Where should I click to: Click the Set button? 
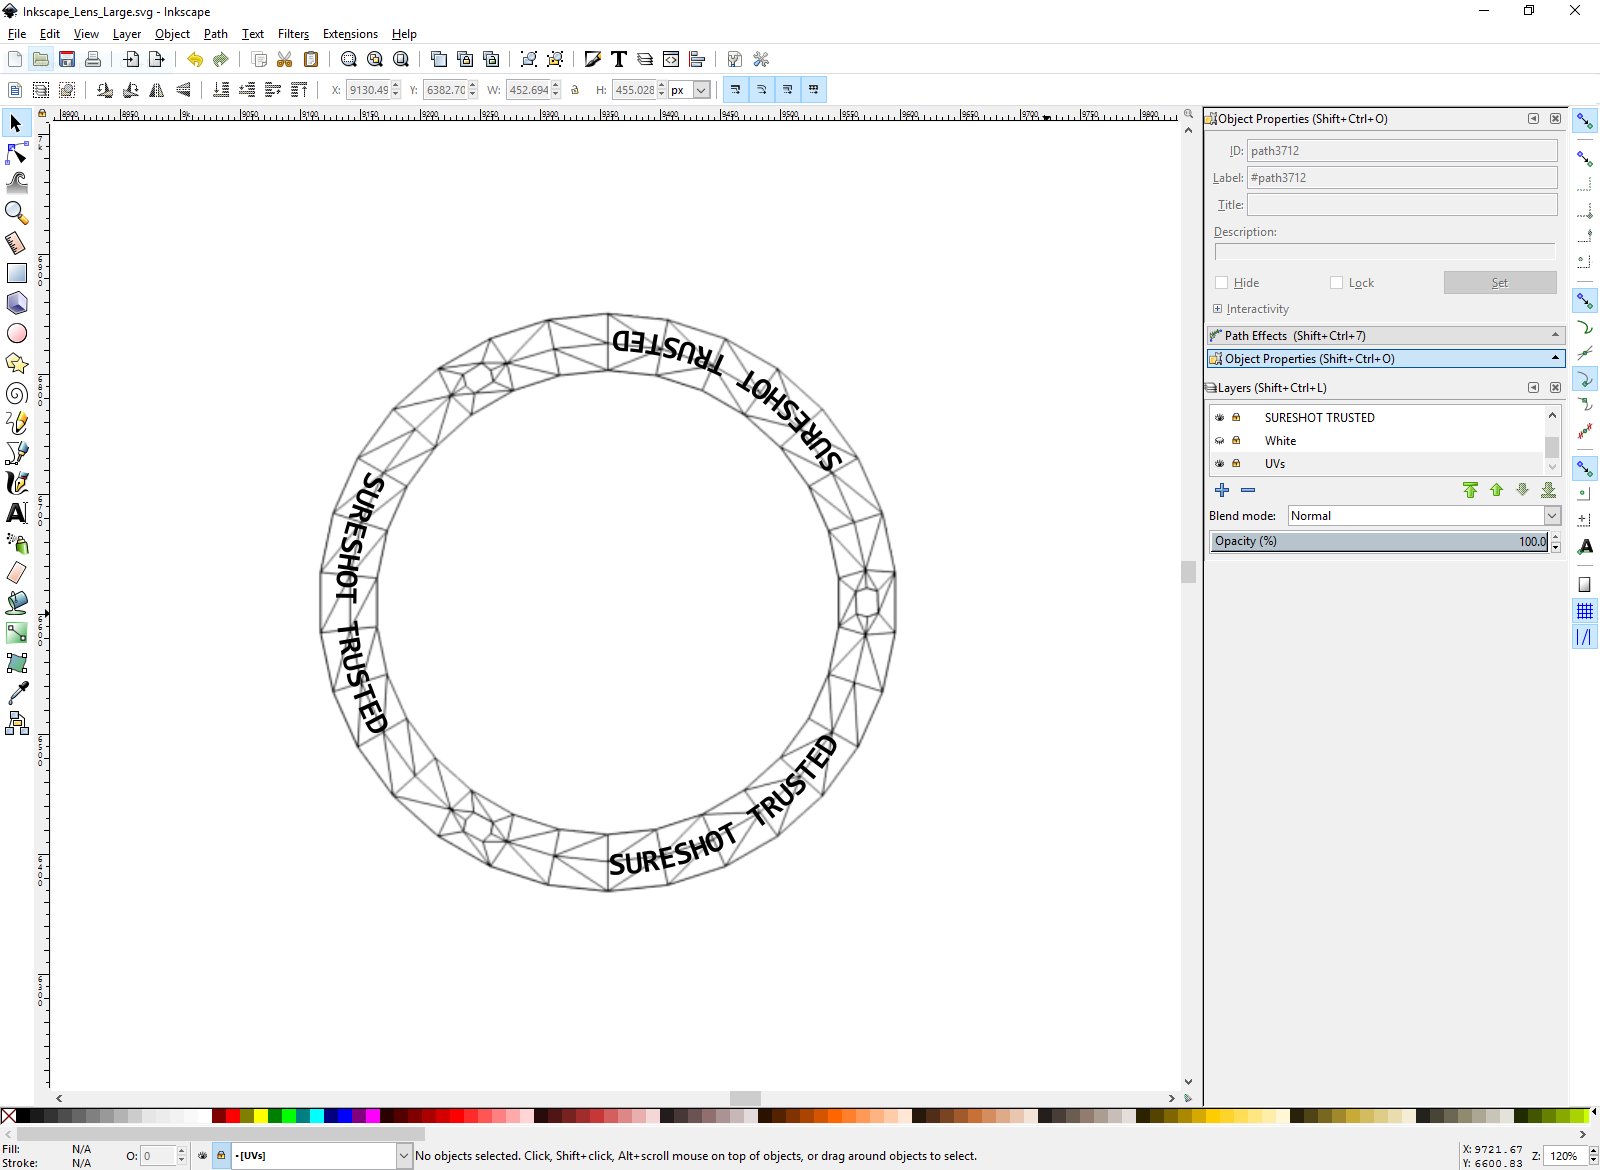[1500, 283]
